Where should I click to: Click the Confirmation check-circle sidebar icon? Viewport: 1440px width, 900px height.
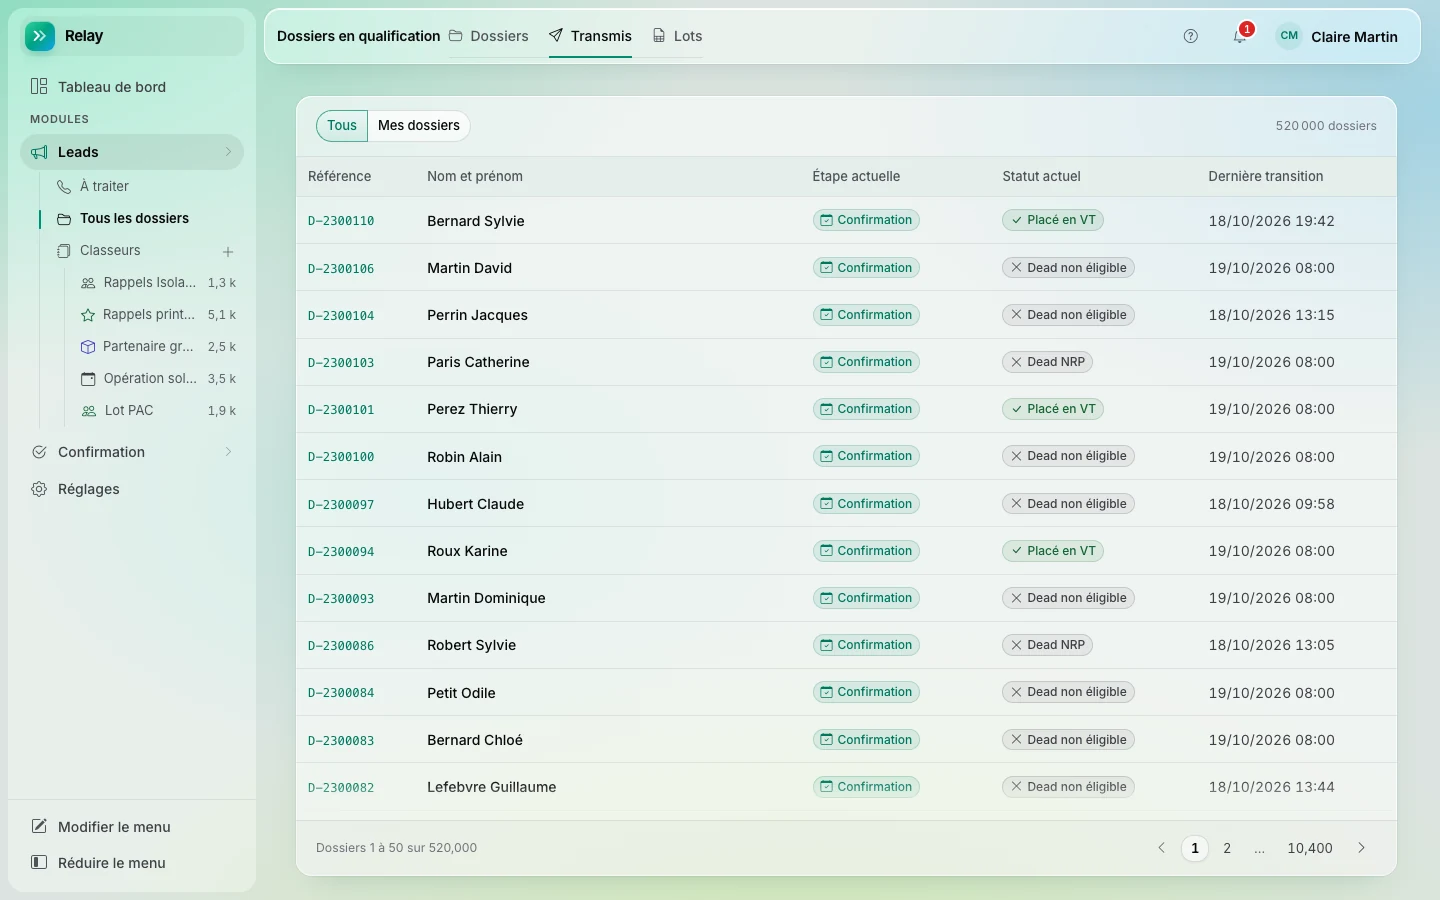pos(39,452)
